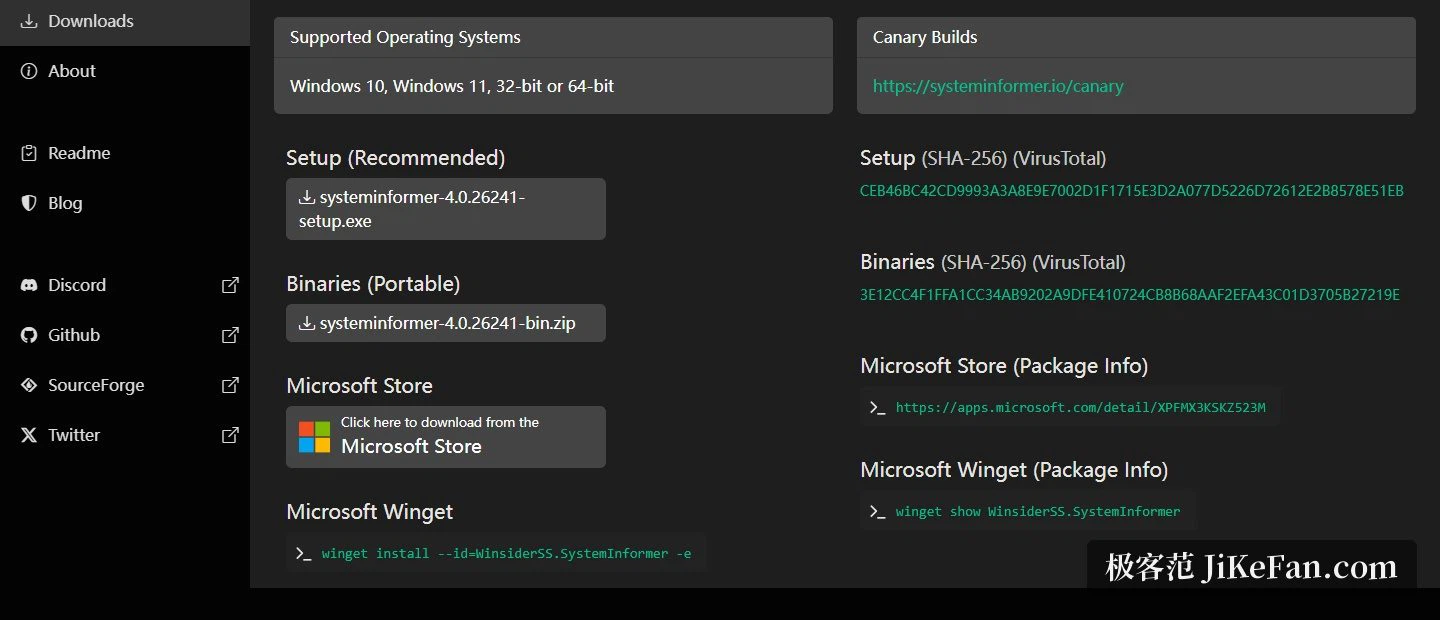Viewport: 1440px width, 620px height.
Task: Click download icon on setup.exe button
Action: click(307, 197)
